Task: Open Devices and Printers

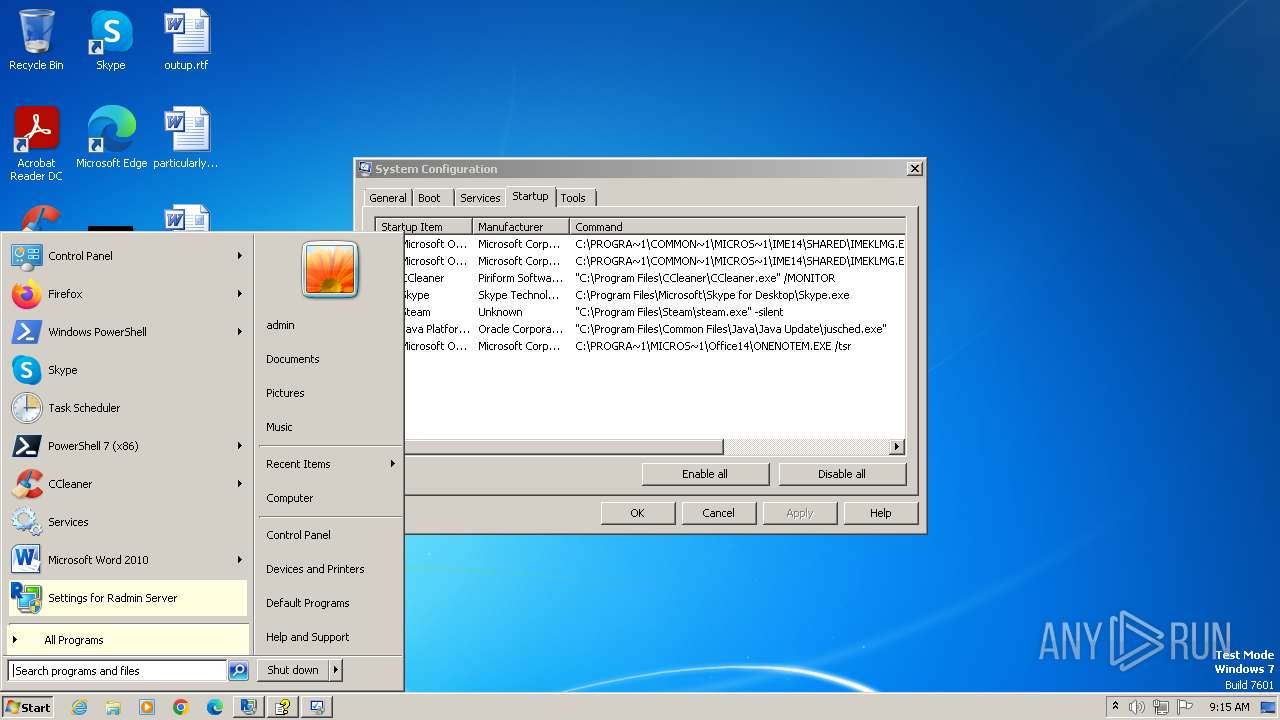Action: 330,569
